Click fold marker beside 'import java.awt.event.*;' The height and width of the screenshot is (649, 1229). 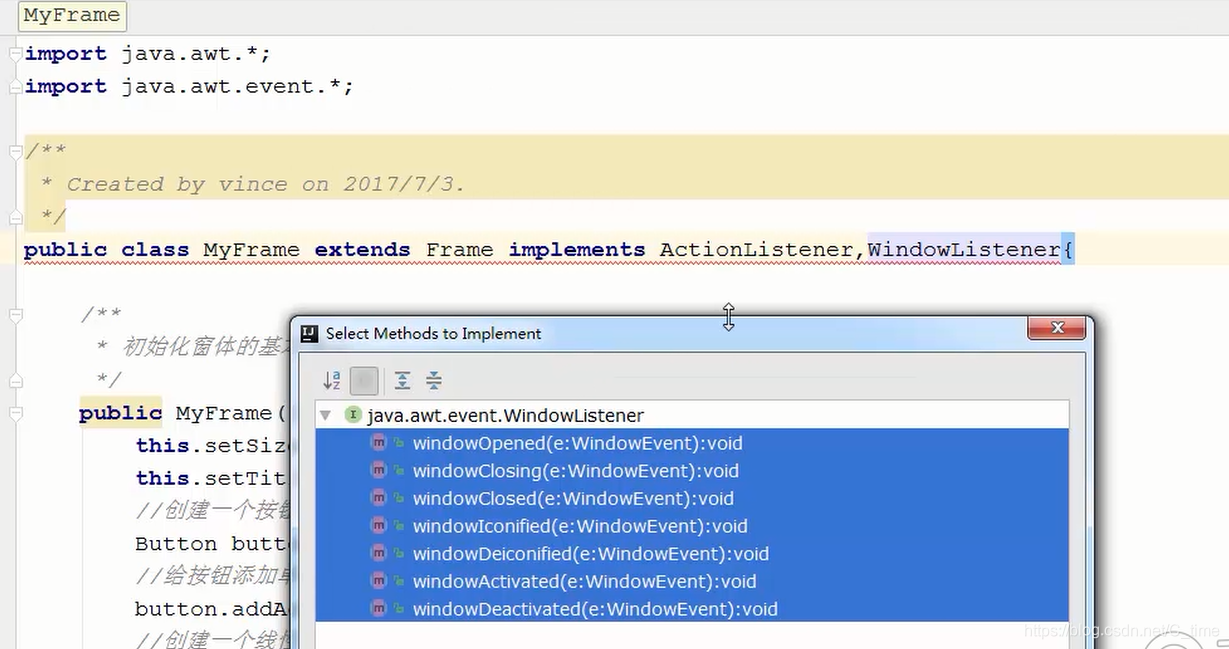click(x=15, y=86)
